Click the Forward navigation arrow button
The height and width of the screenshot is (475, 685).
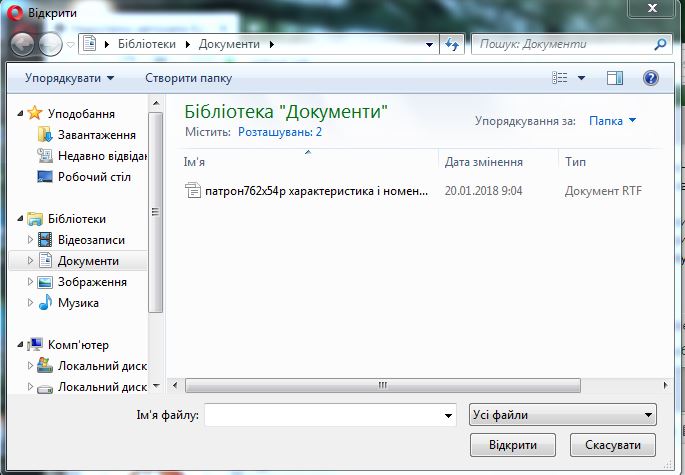point(50,44)
